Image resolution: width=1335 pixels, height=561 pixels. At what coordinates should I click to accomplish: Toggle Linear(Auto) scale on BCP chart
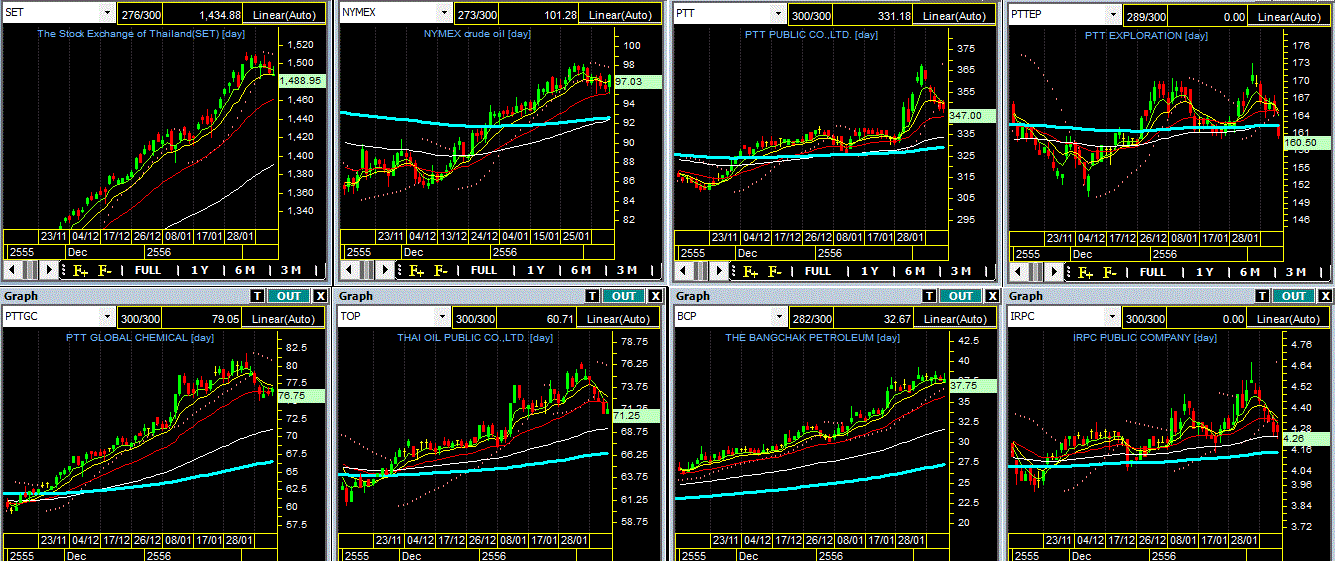coord(955,318)
